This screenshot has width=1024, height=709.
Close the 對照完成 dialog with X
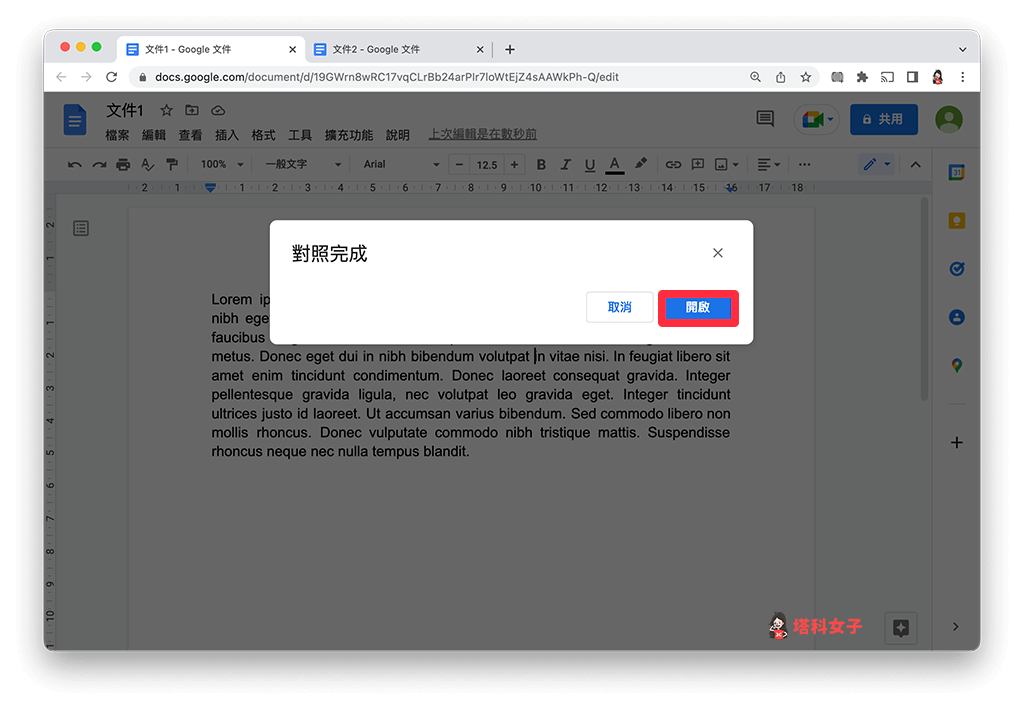(x=717, y=253)
